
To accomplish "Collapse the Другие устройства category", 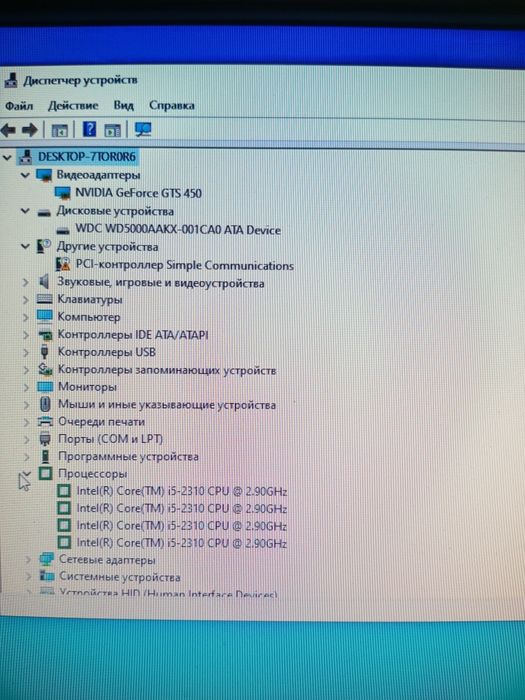I will tap(25, 246).
